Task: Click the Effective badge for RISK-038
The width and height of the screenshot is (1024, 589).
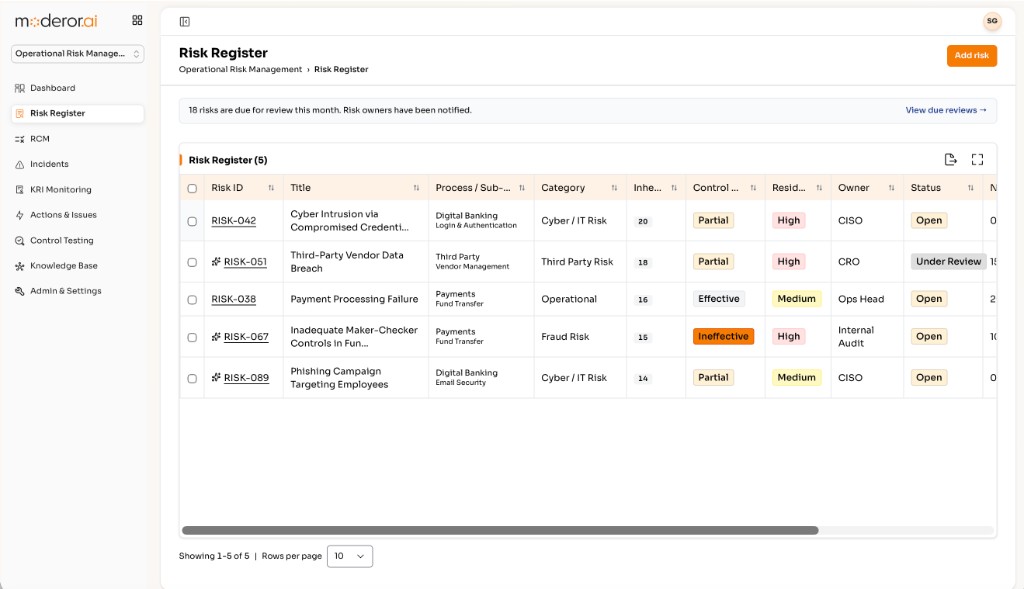Action: 718,299
